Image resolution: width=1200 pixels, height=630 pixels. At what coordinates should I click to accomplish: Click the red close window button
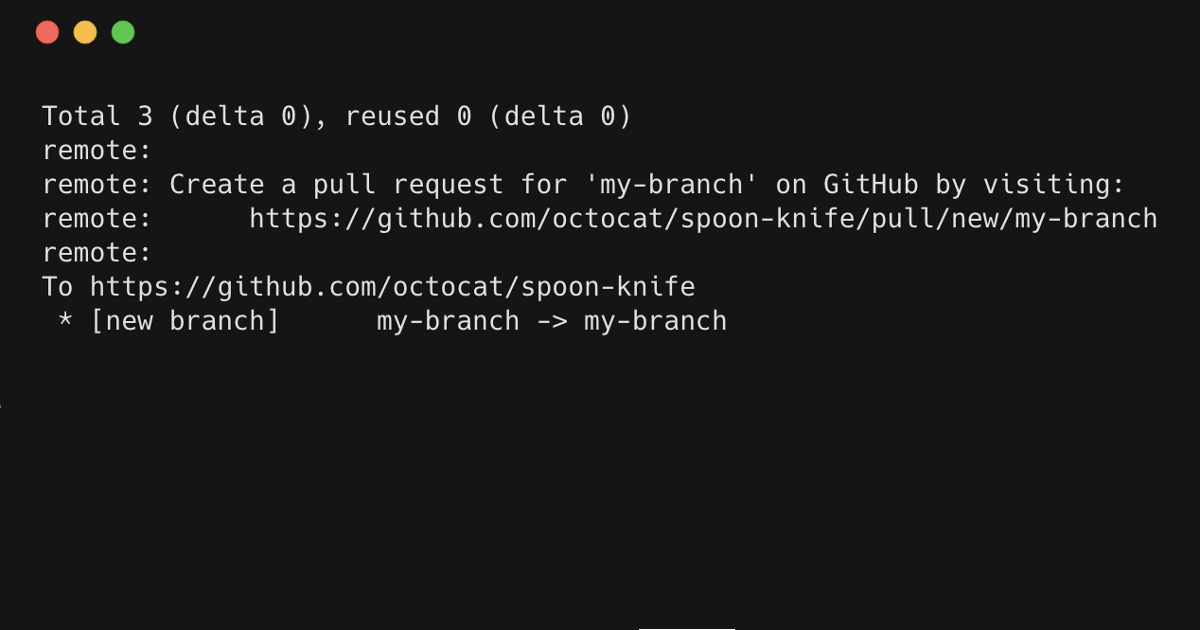(47, 32)
